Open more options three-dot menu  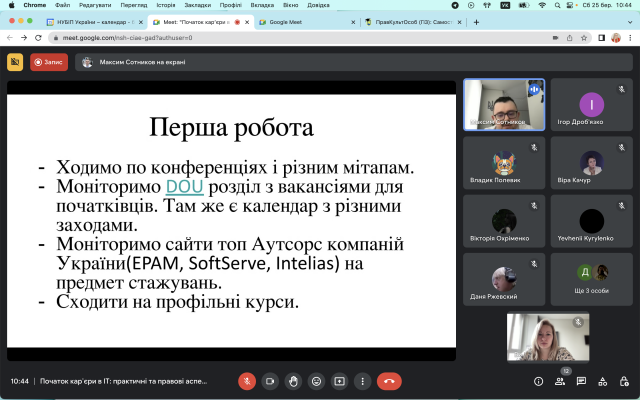(x=362, y=381)
